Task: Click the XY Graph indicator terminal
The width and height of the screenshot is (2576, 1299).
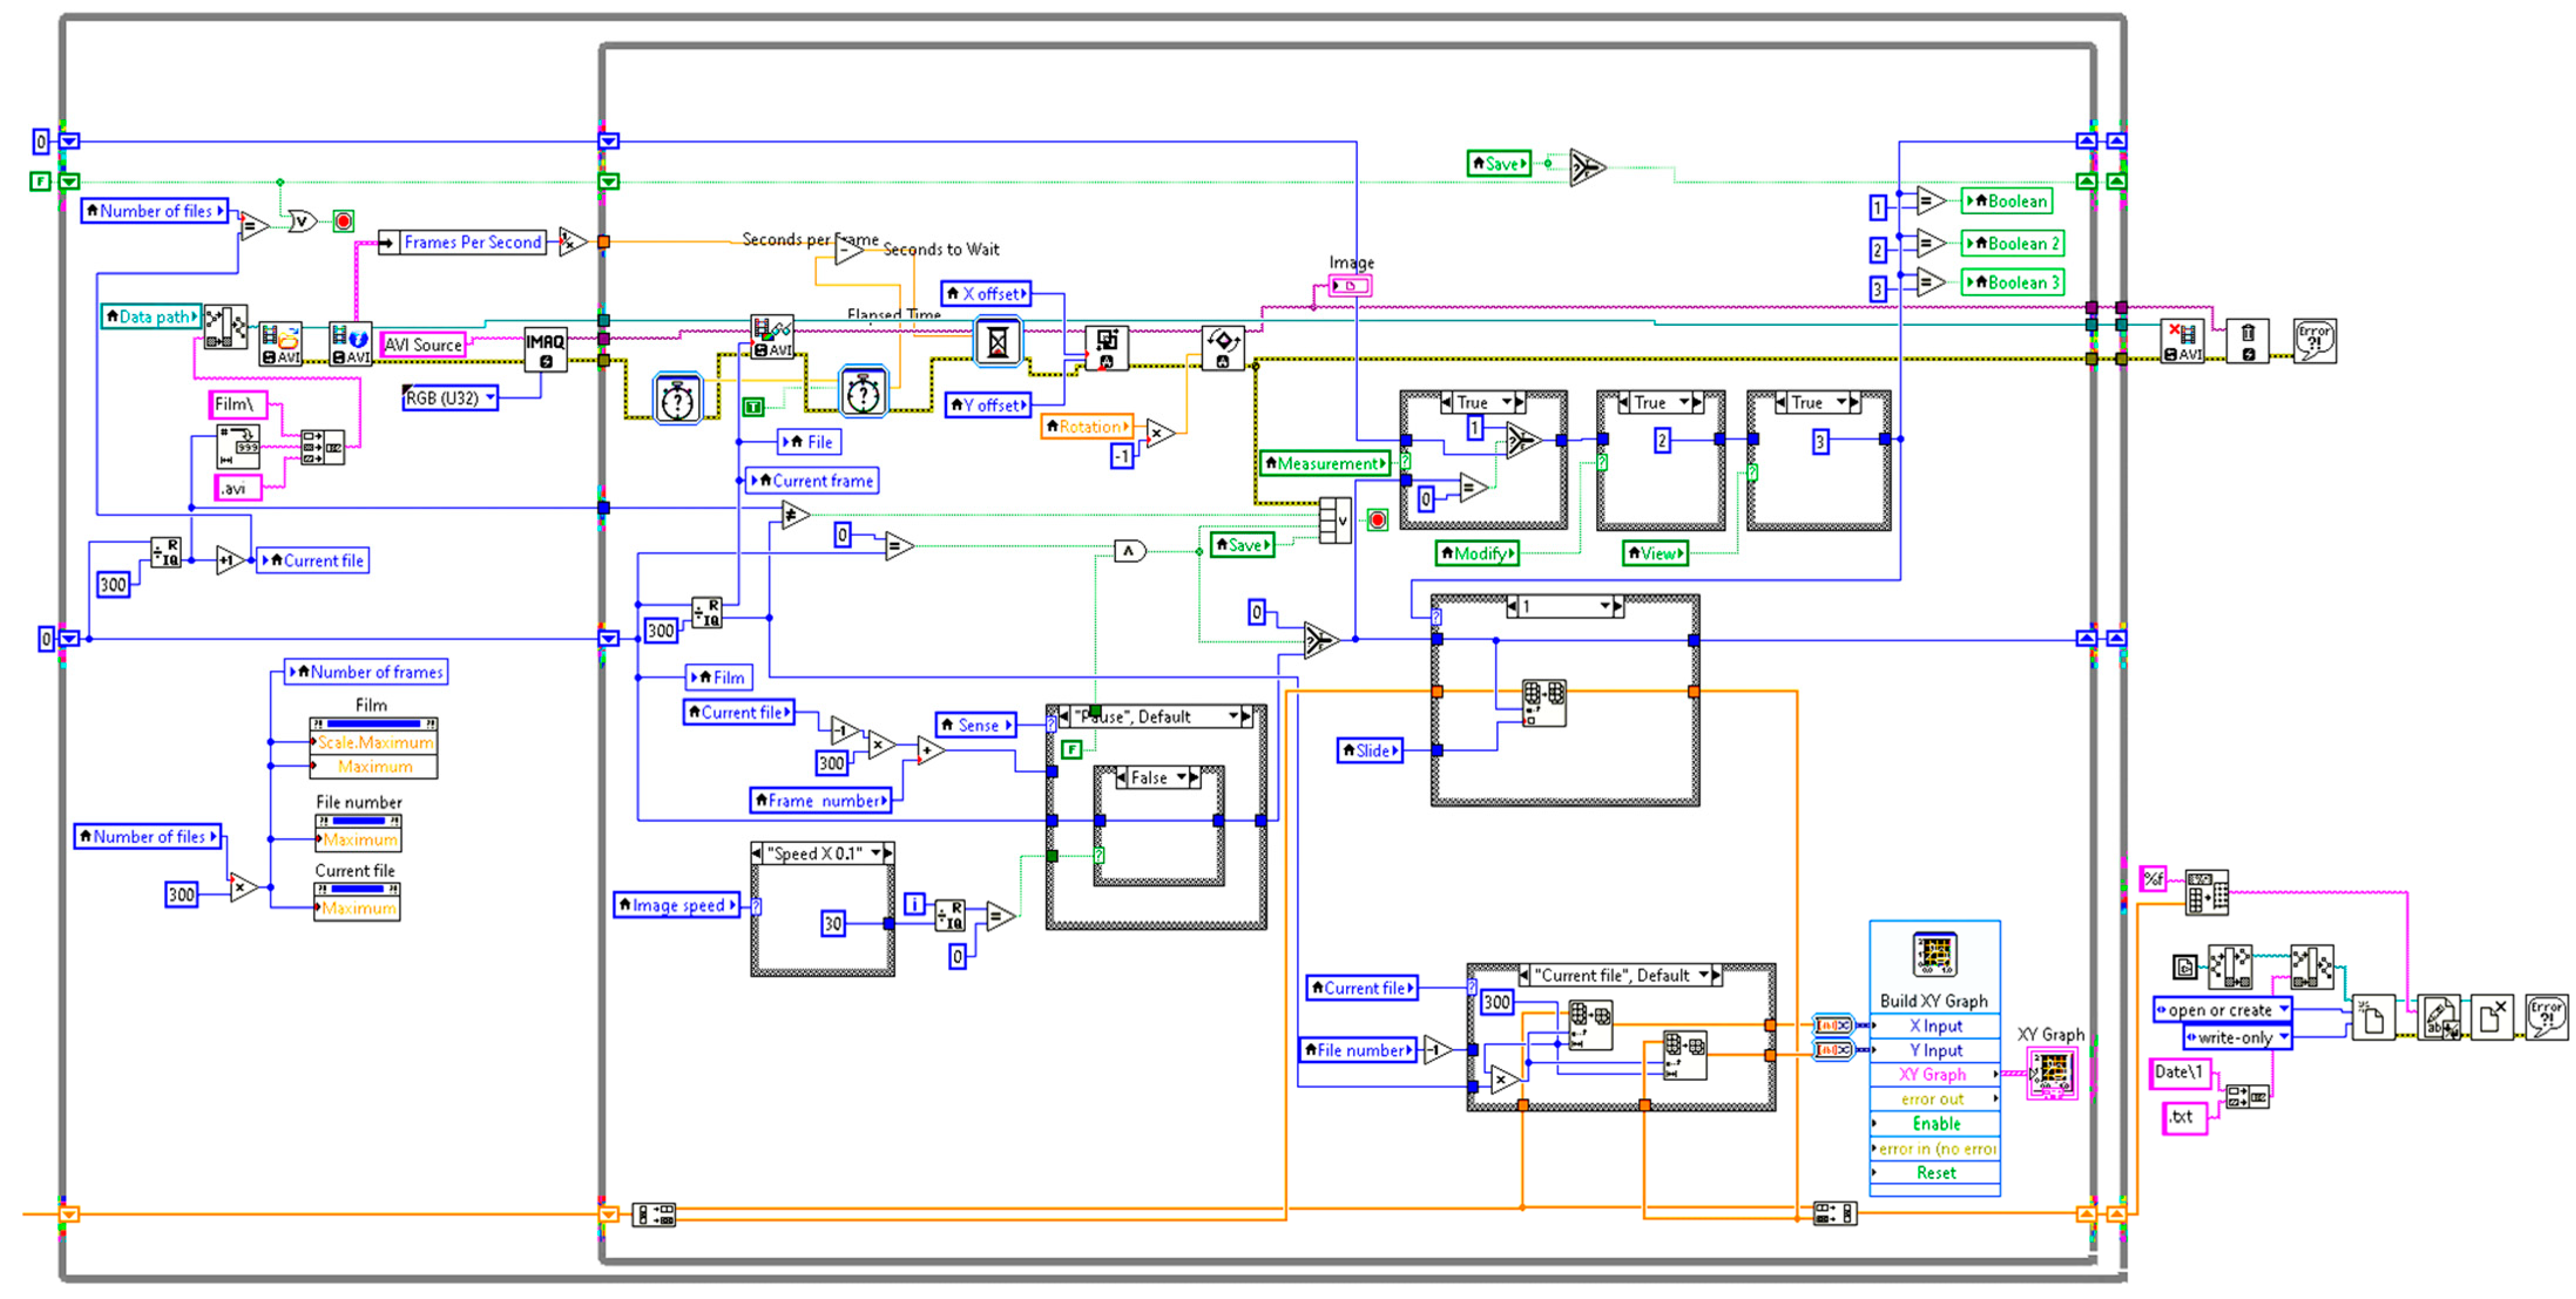Action: point(2052,1073)
